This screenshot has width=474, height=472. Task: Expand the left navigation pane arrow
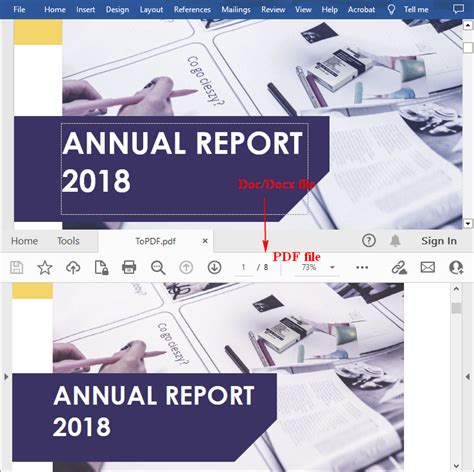pyautogui.click(x=6, y=377)
